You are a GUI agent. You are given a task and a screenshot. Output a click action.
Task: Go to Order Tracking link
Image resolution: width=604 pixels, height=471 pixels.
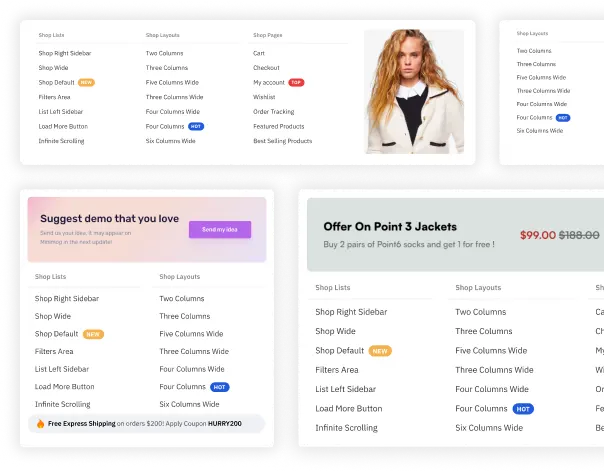(x=273, y=112)
